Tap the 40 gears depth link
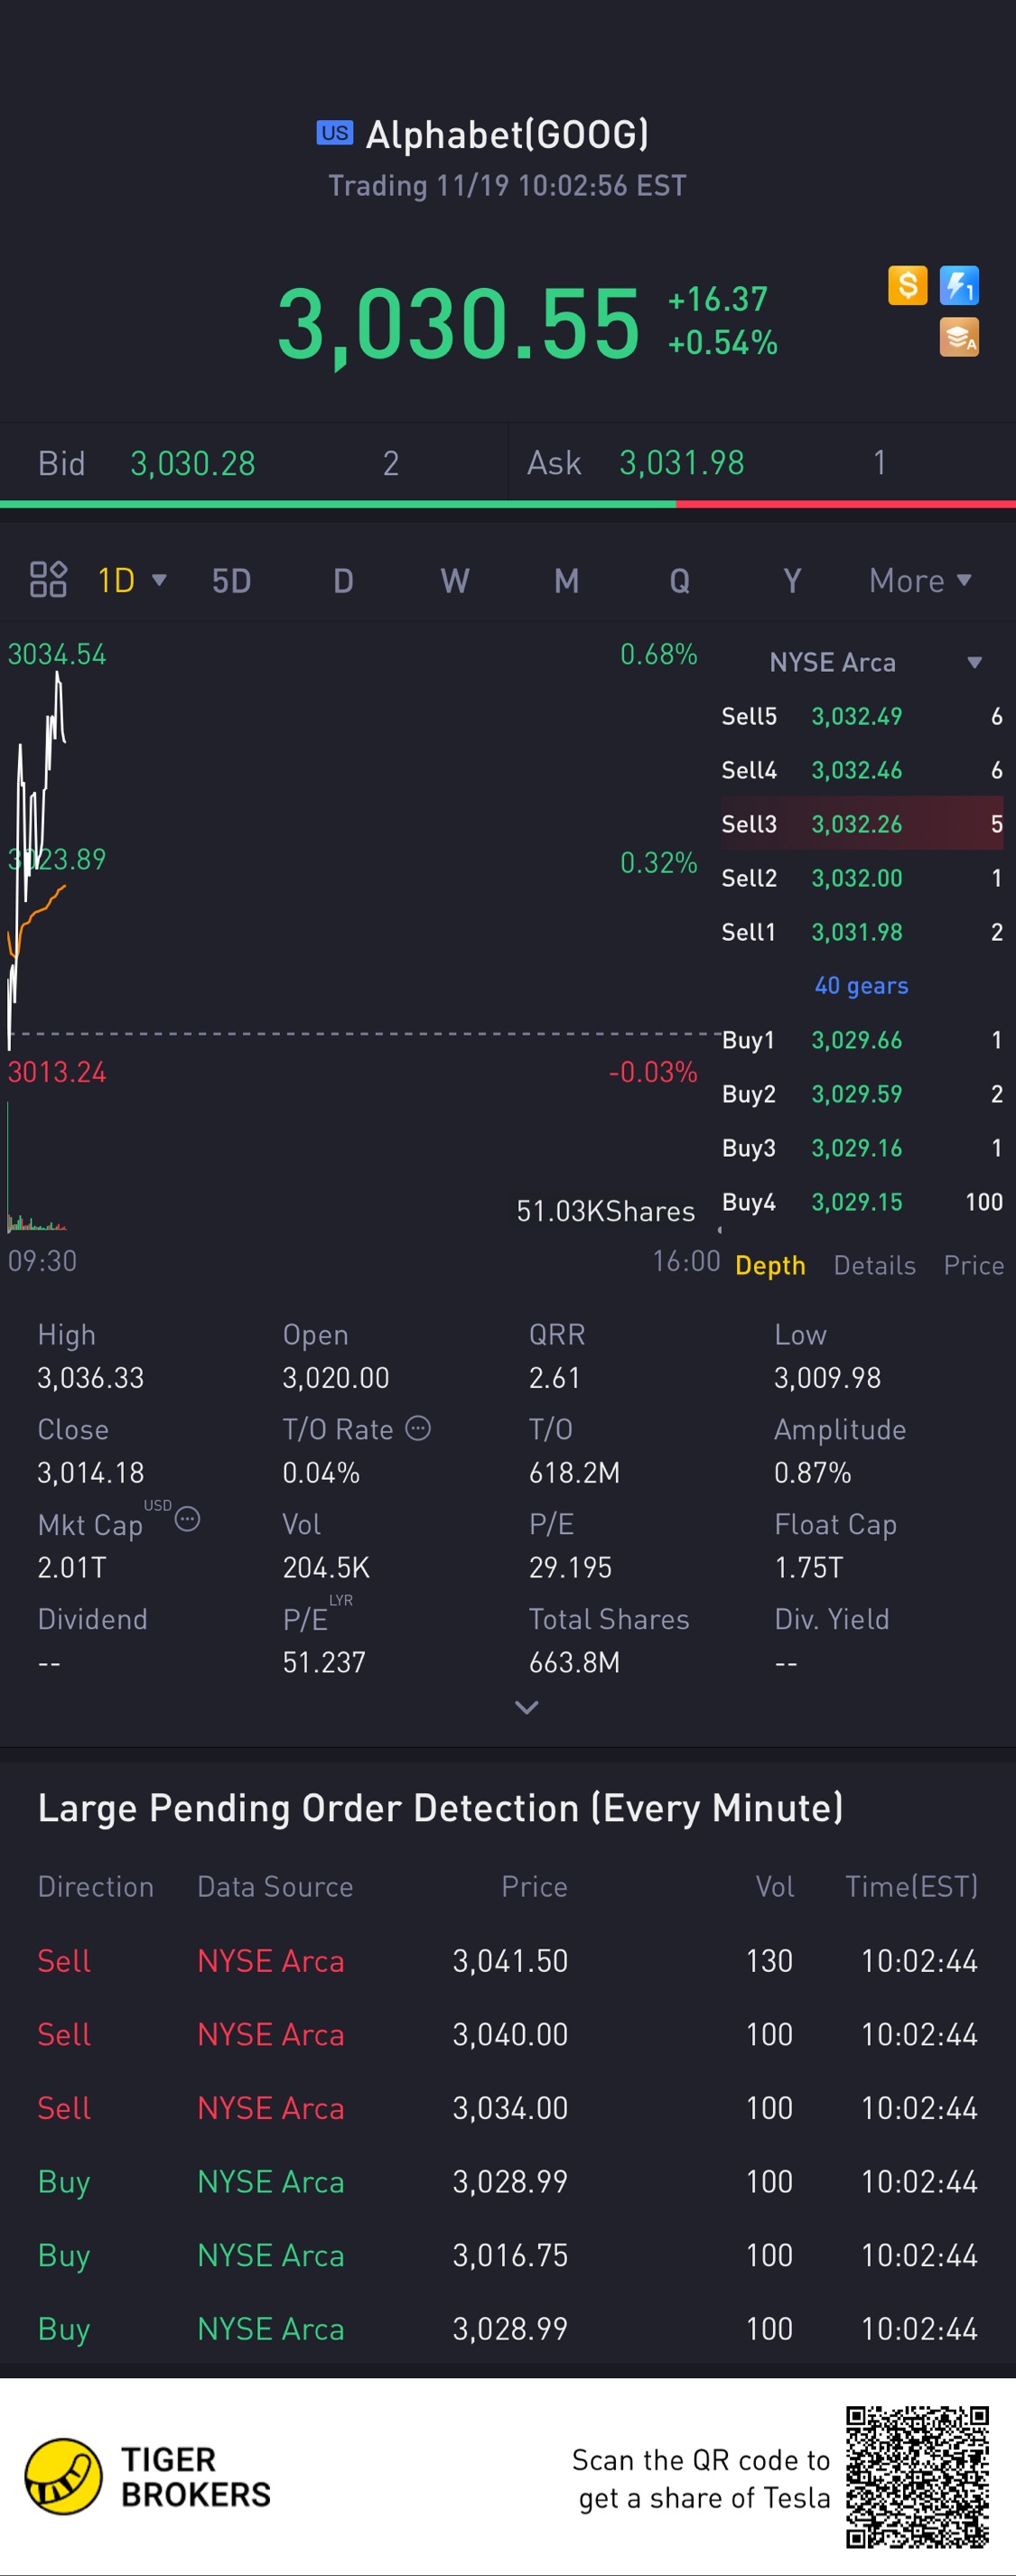1016x2576 pixels. click(x=861, y=986)
